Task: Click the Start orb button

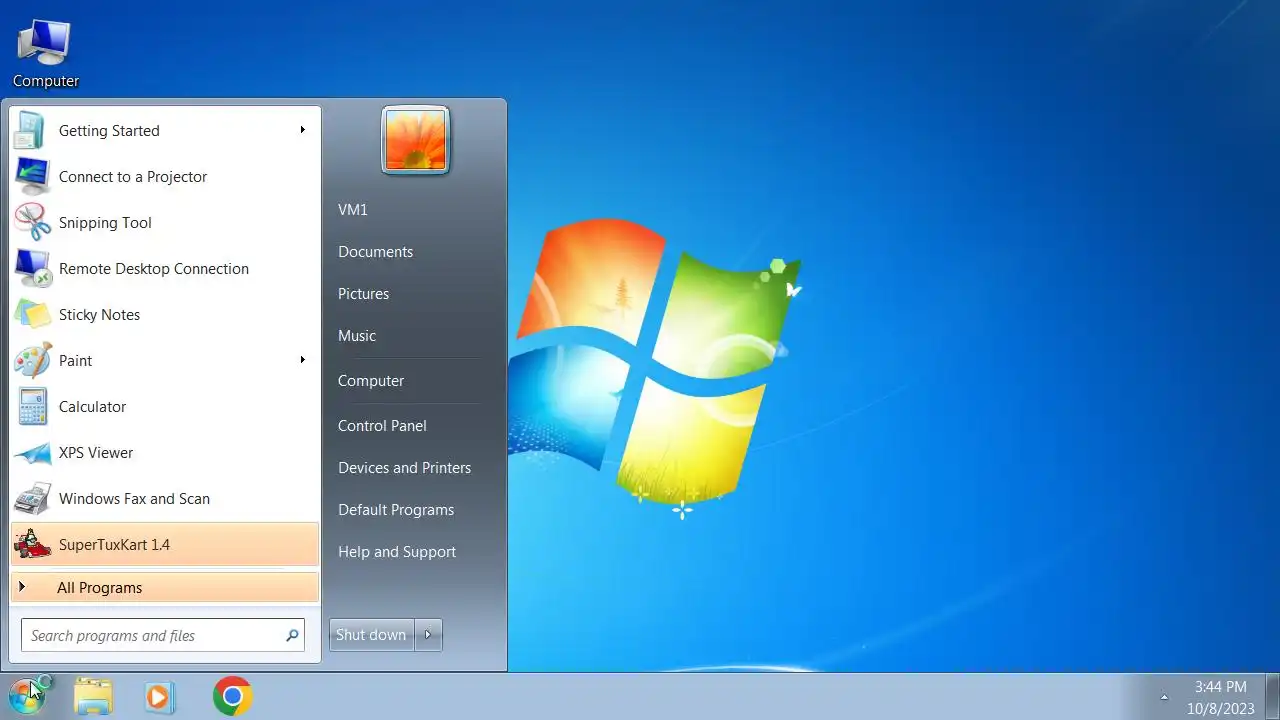Action: tap(27, 696)
